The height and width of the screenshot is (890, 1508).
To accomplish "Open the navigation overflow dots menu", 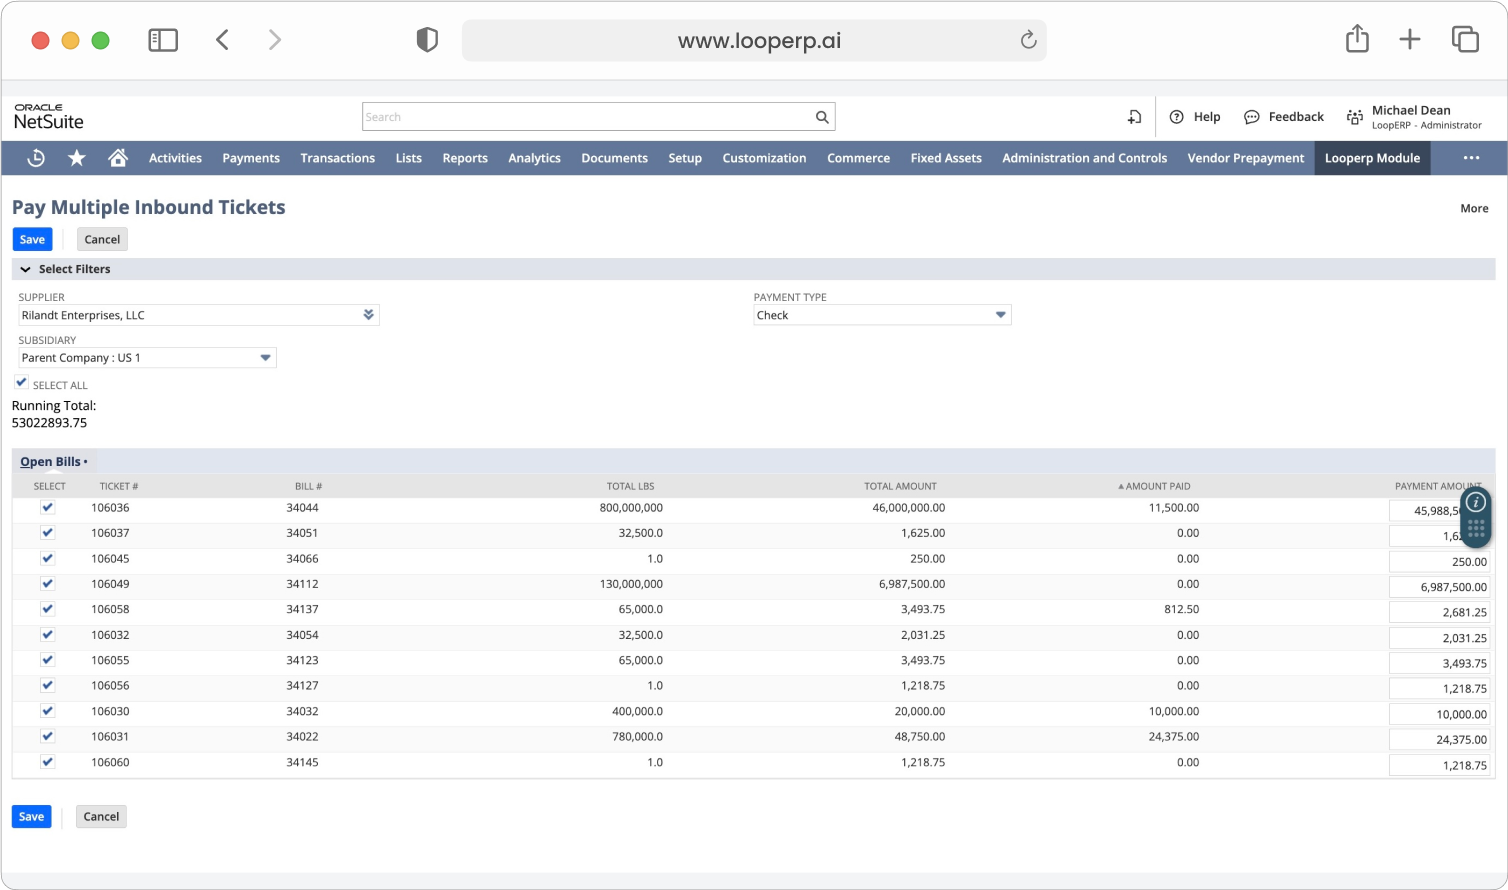I will click(1471, 158).
